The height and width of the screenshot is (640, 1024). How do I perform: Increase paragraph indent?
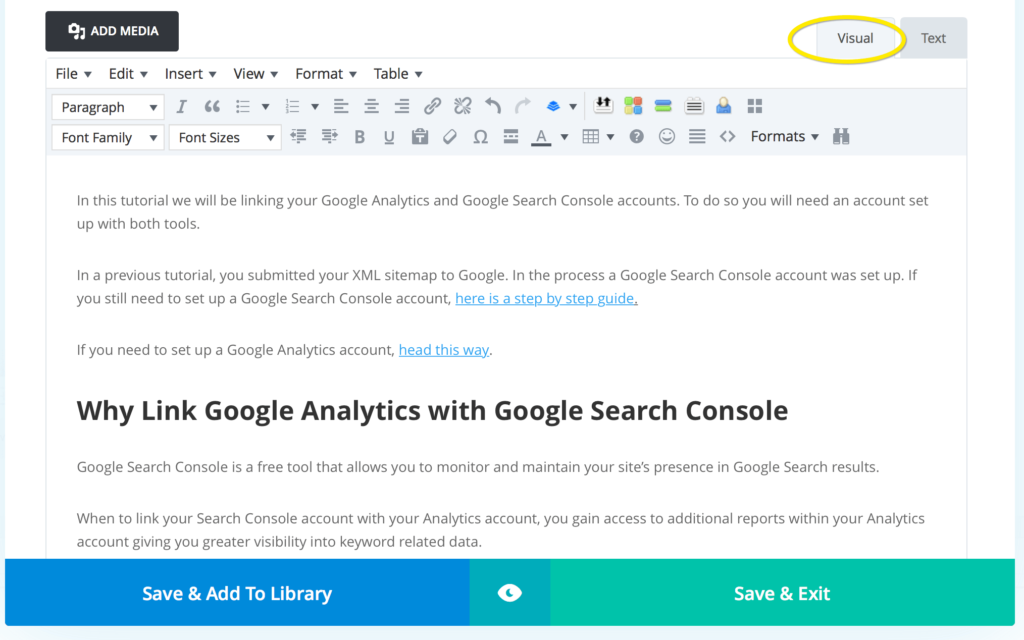330,136
